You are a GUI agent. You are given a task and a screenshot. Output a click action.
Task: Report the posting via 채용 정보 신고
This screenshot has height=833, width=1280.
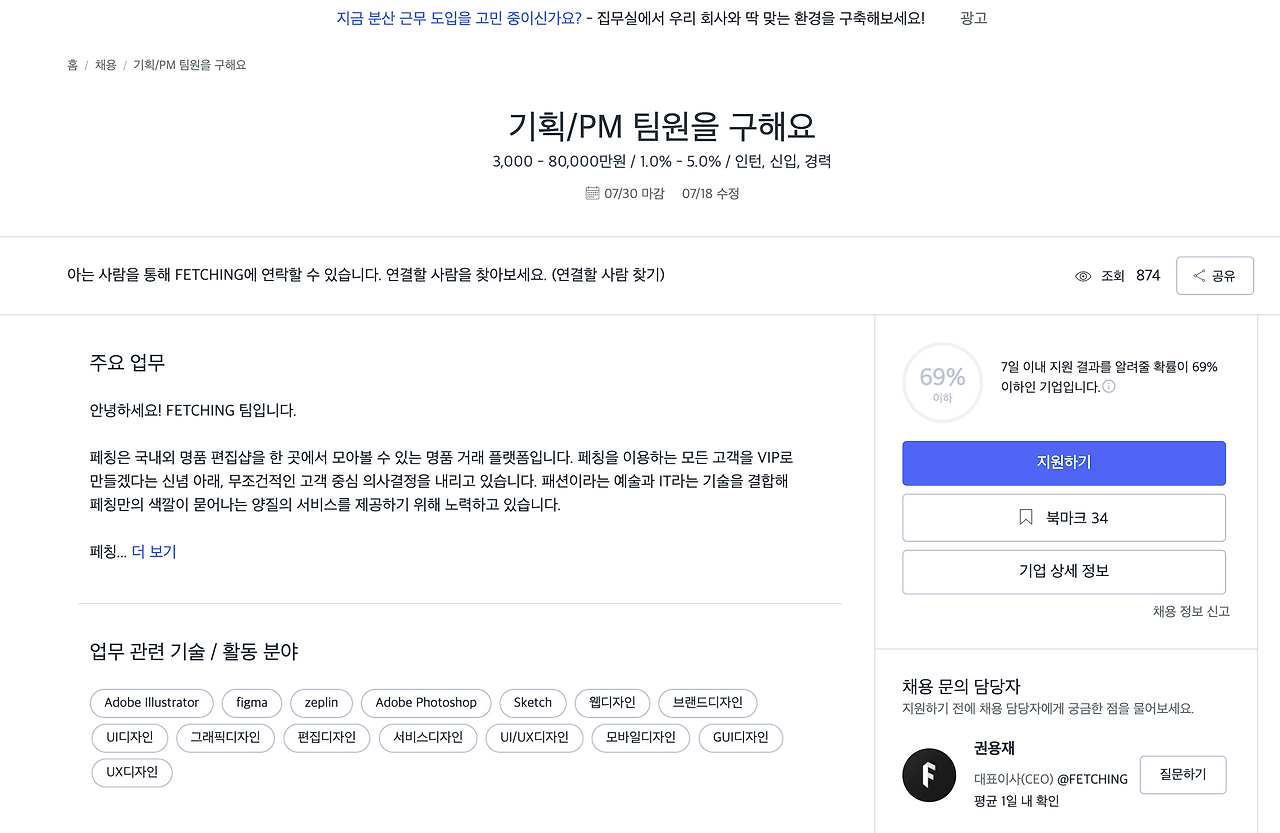coord(1190,611)
